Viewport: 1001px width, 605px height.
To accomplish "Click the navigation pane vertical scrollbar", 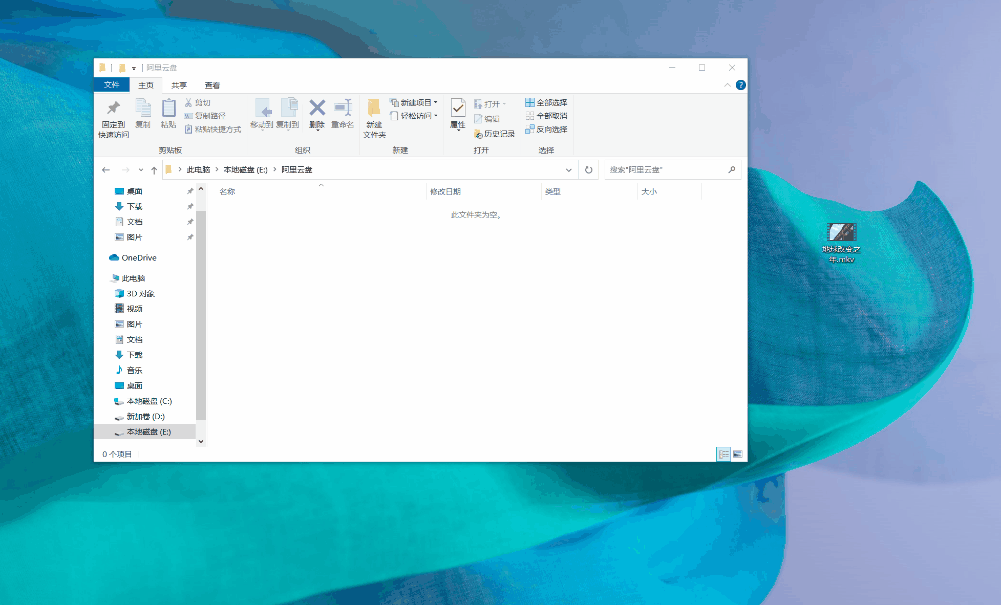I will [x=201, y=300].
